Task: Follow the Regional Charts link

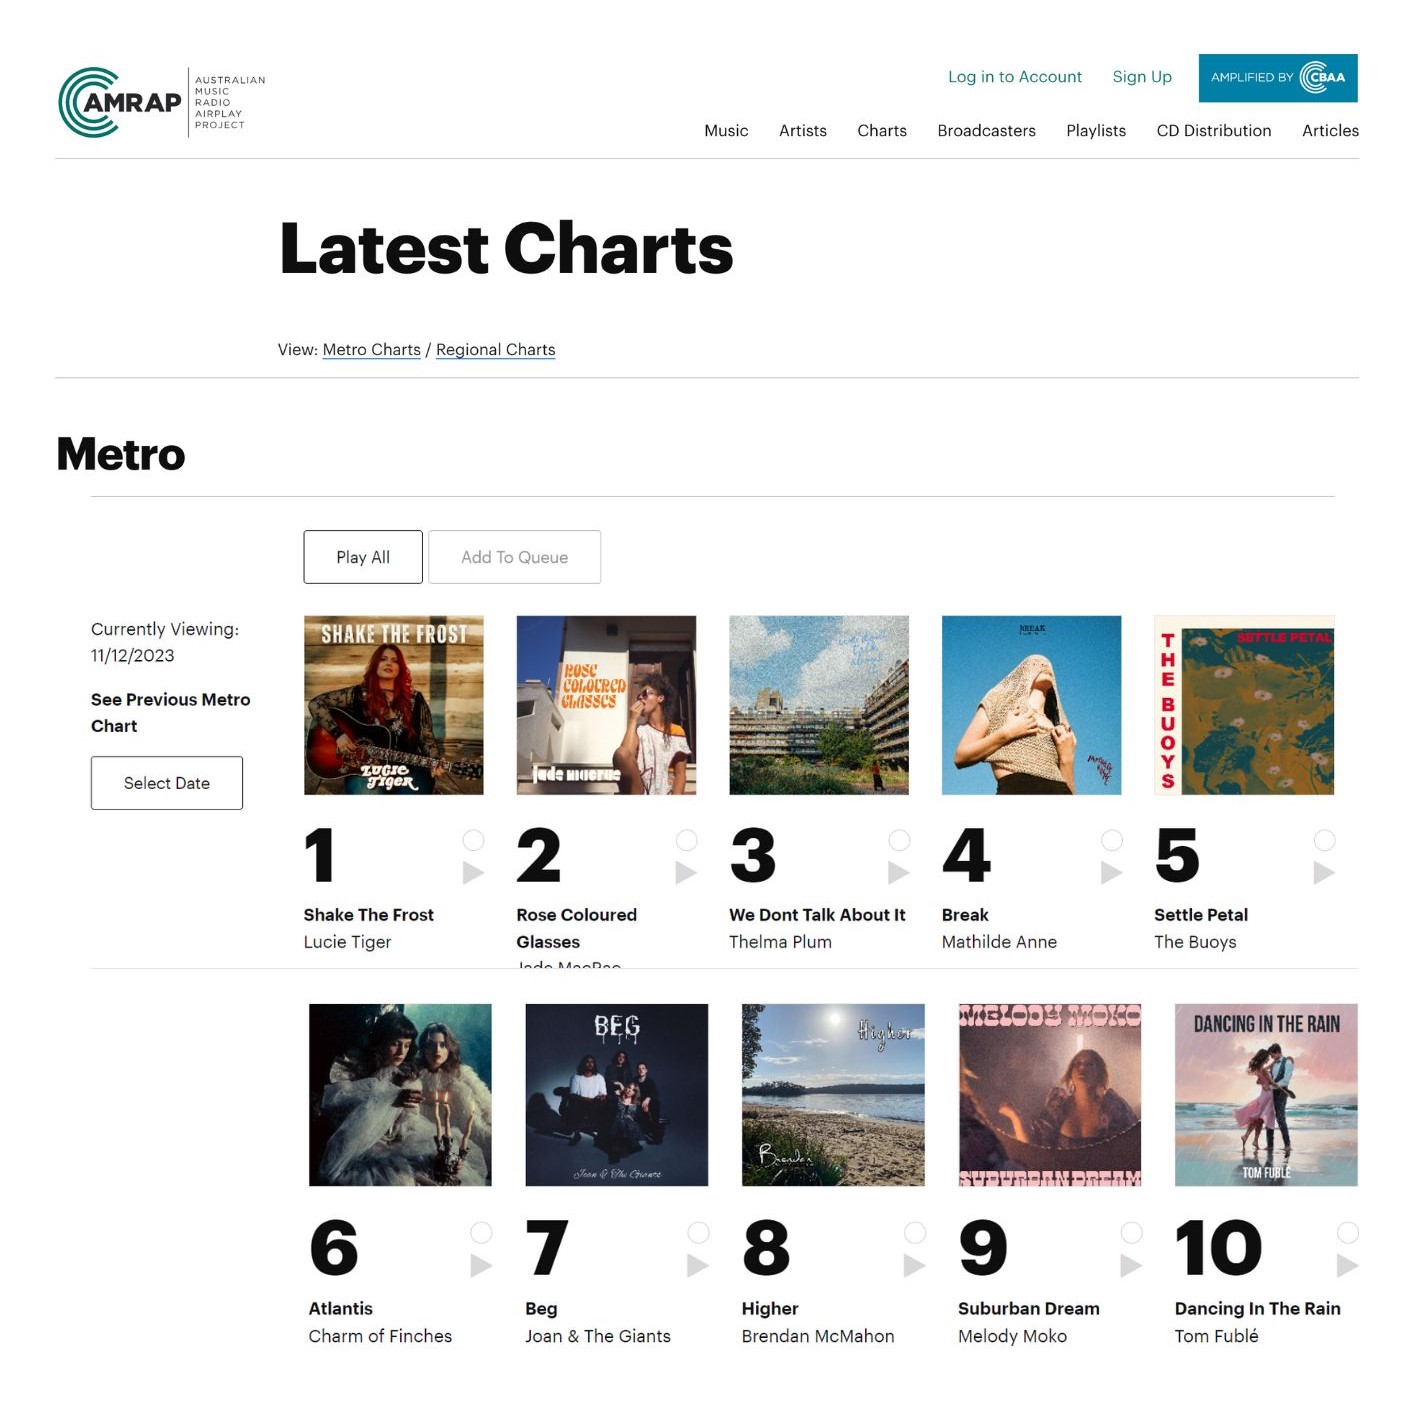Action: [x=495, y=350]
